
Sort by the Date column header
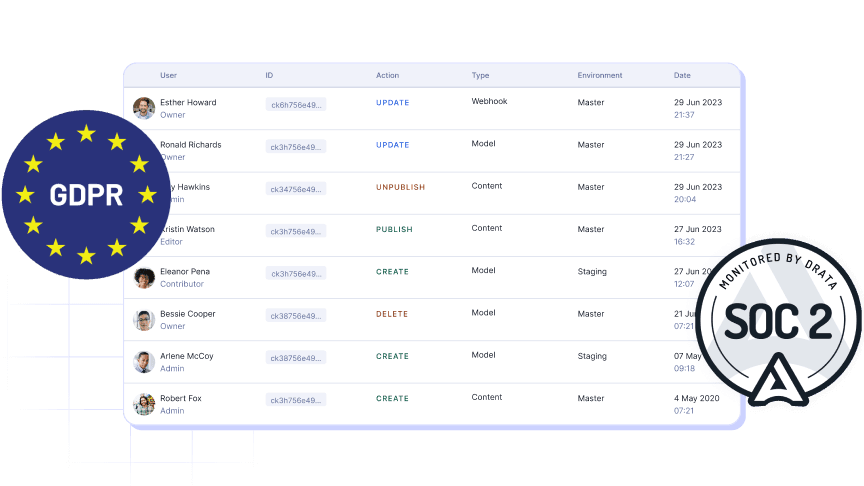[682, 76]
